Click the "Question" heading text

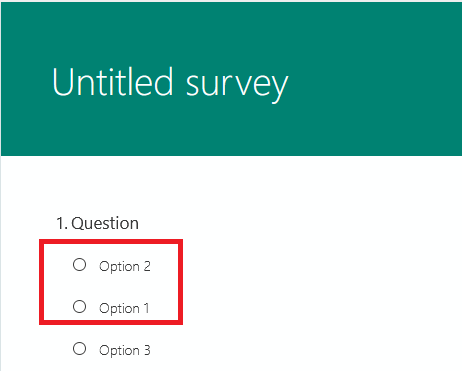(x=105, y=223)
